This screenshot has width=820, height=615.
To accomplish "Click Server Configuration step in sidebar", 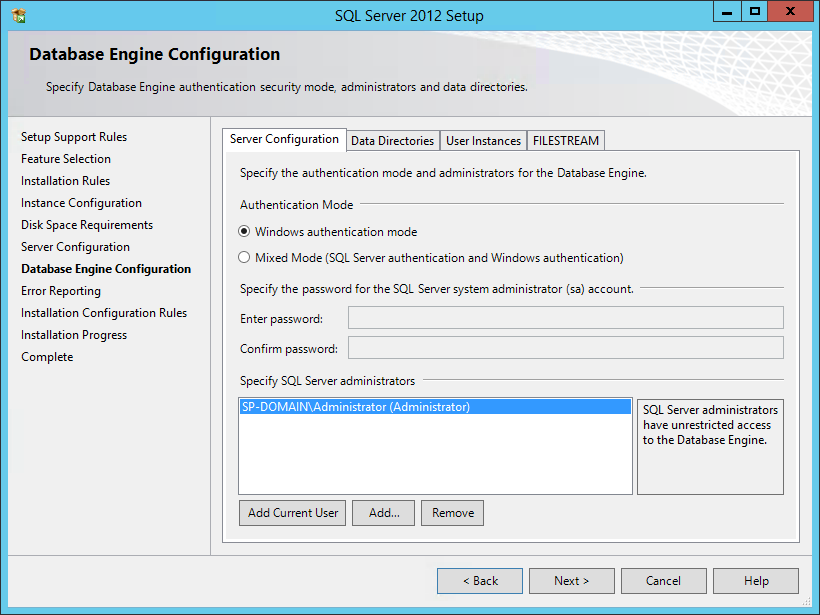I will [75, 247].
